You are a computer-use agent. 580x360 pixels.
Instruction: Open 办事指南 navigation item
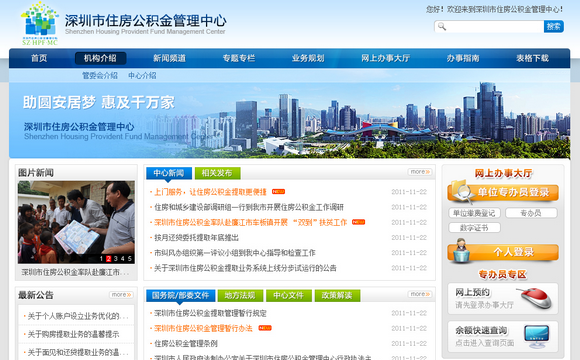(x=462, y=58)
